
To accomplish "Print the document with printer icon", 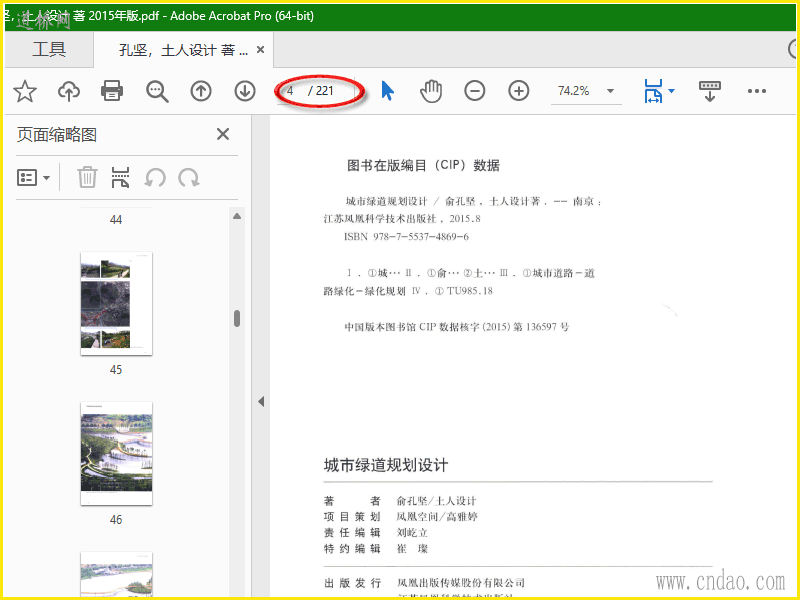I will 112,91.
